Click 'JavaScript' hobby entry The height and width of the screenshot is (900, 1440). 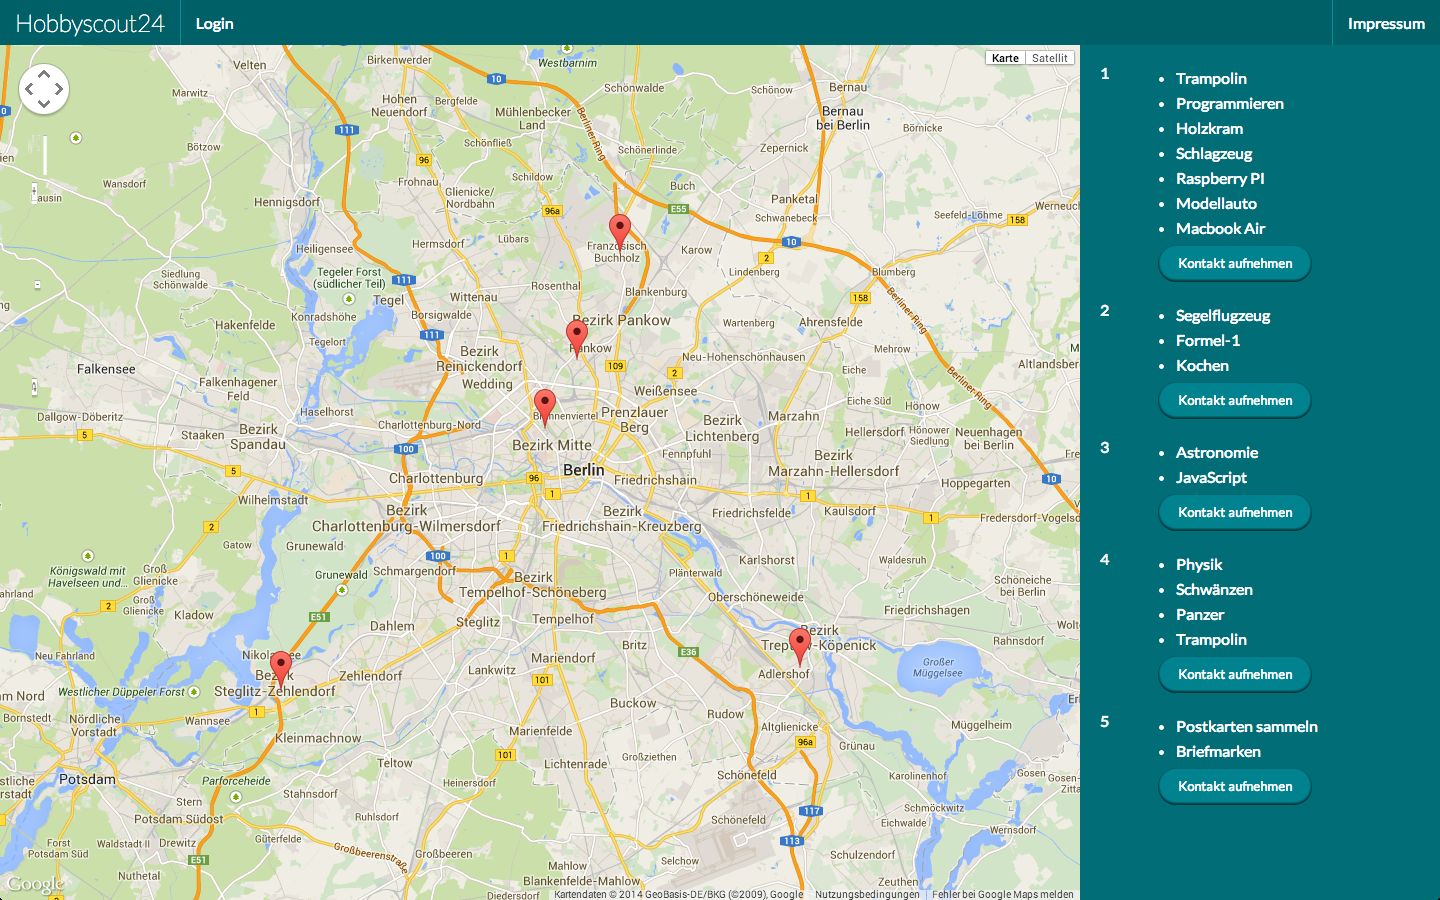point(1211,477)
